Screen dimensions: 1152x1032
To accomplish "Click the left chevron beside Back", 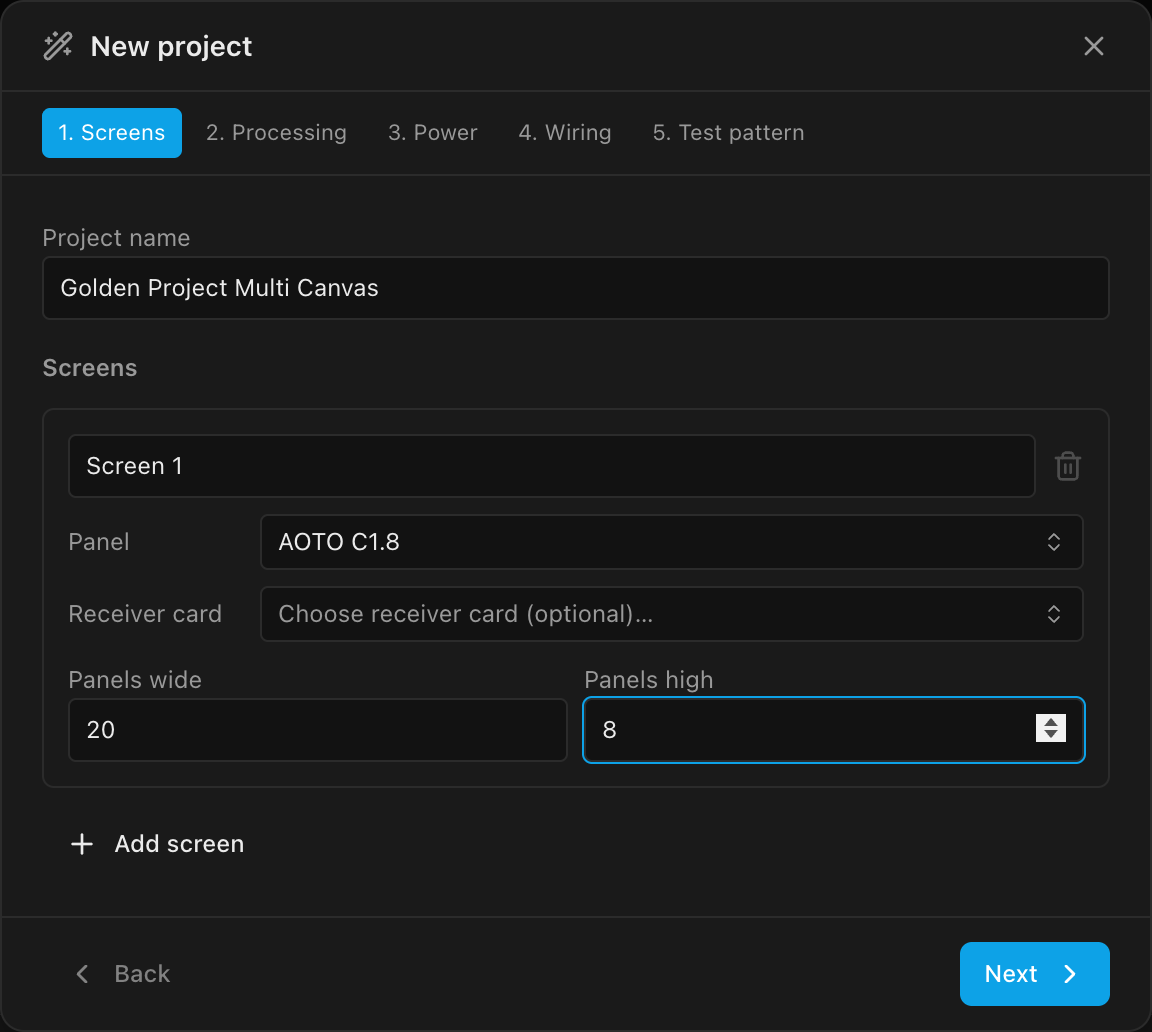I will coord(82,974).
